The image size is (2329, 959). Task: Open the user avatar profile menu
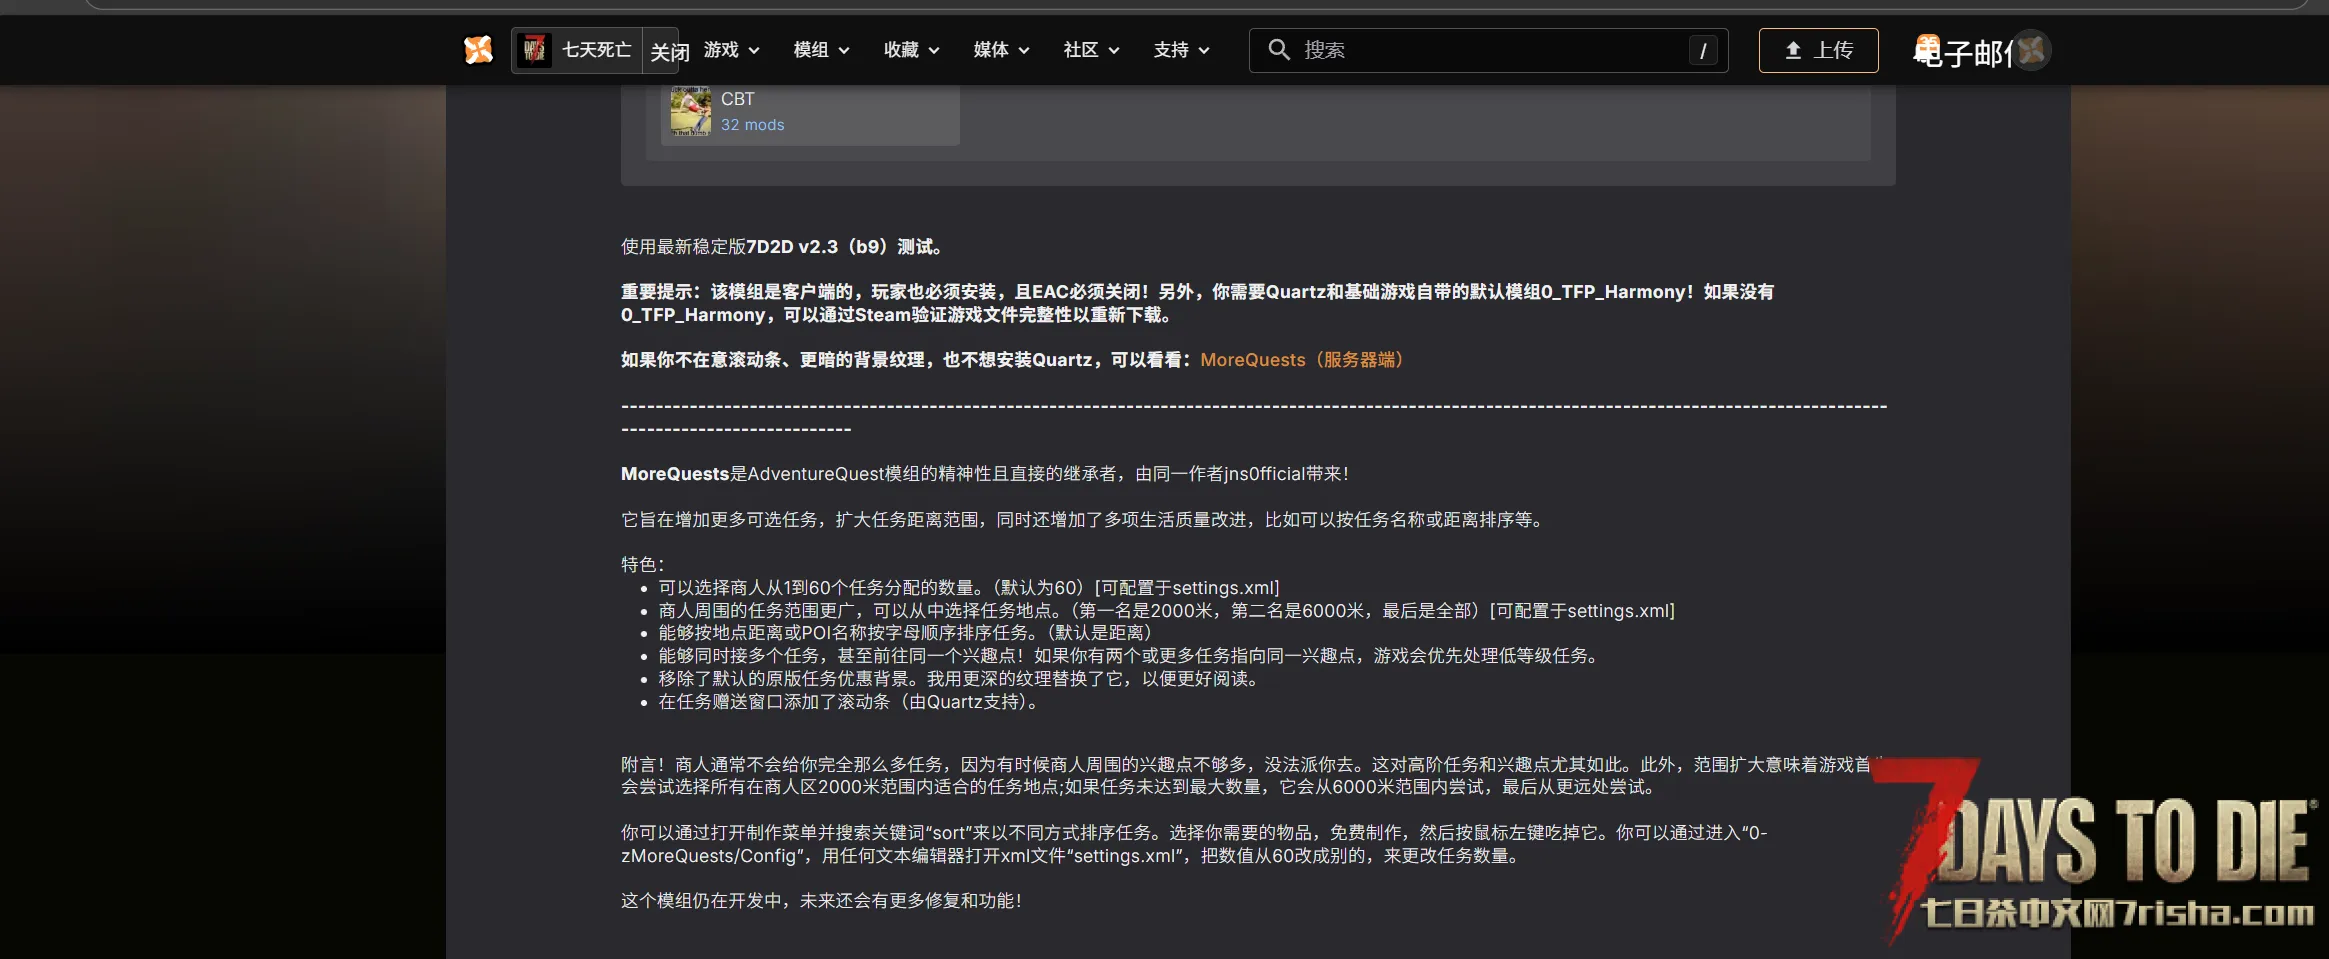tap(2031, 50)
